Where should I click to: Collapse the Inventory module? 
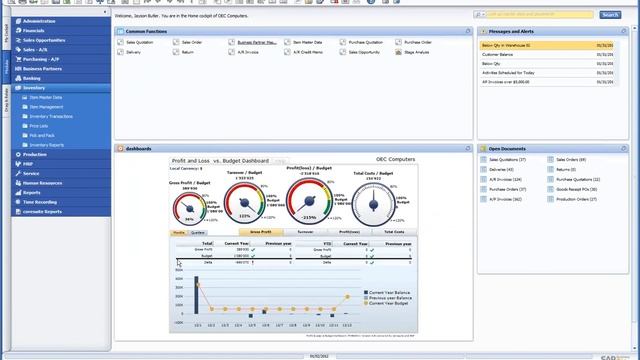tap(61, 88)
